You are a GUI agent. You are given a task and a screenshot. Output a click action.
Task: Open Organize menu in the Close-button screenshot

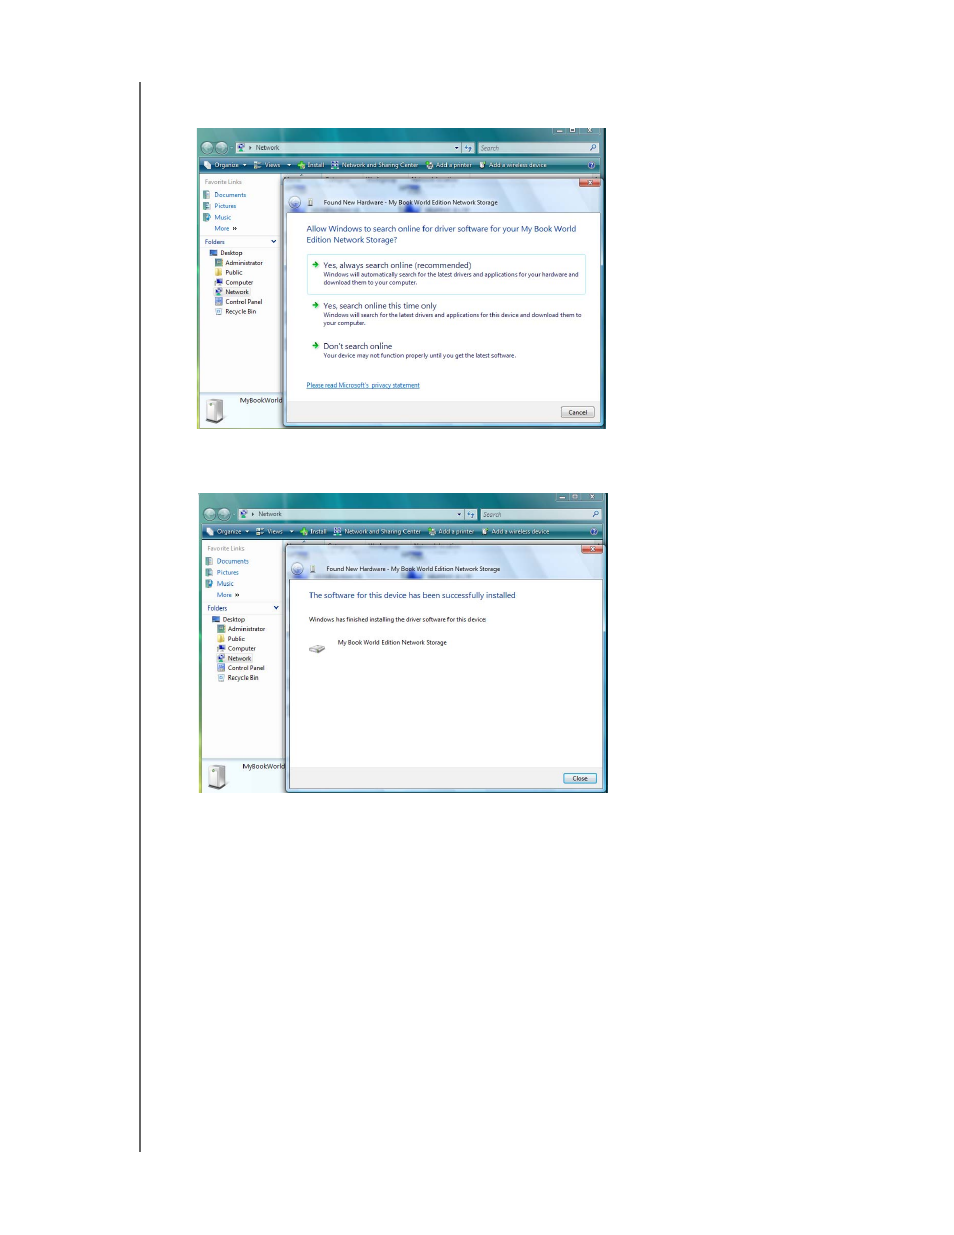227,531
